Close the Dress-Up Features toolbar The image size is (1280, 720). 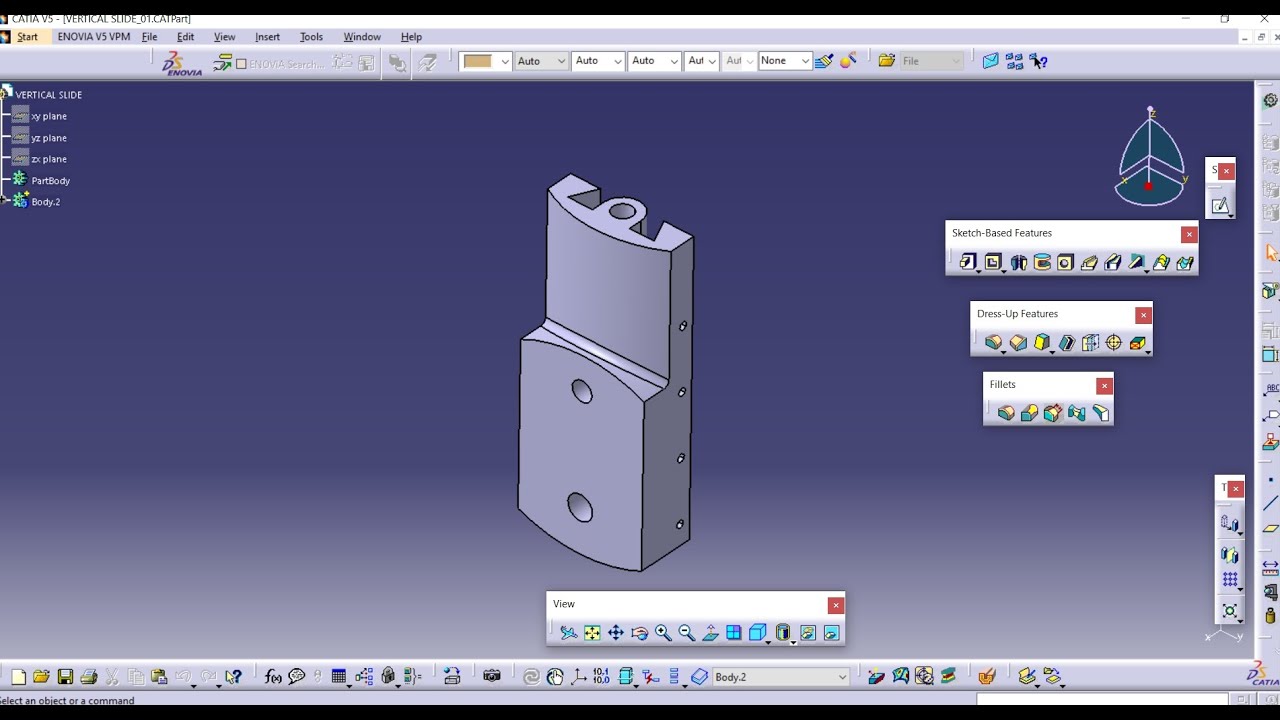click(x=1143, y=315)
